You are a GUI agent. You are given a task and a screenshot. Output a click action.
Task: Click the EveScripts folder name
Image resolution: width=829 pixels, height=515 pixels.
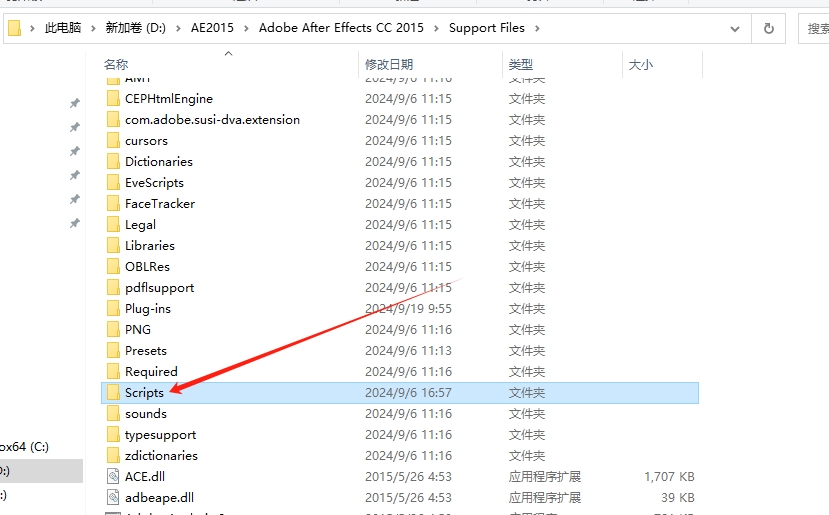pyautogui.click(x=154, y=182)
